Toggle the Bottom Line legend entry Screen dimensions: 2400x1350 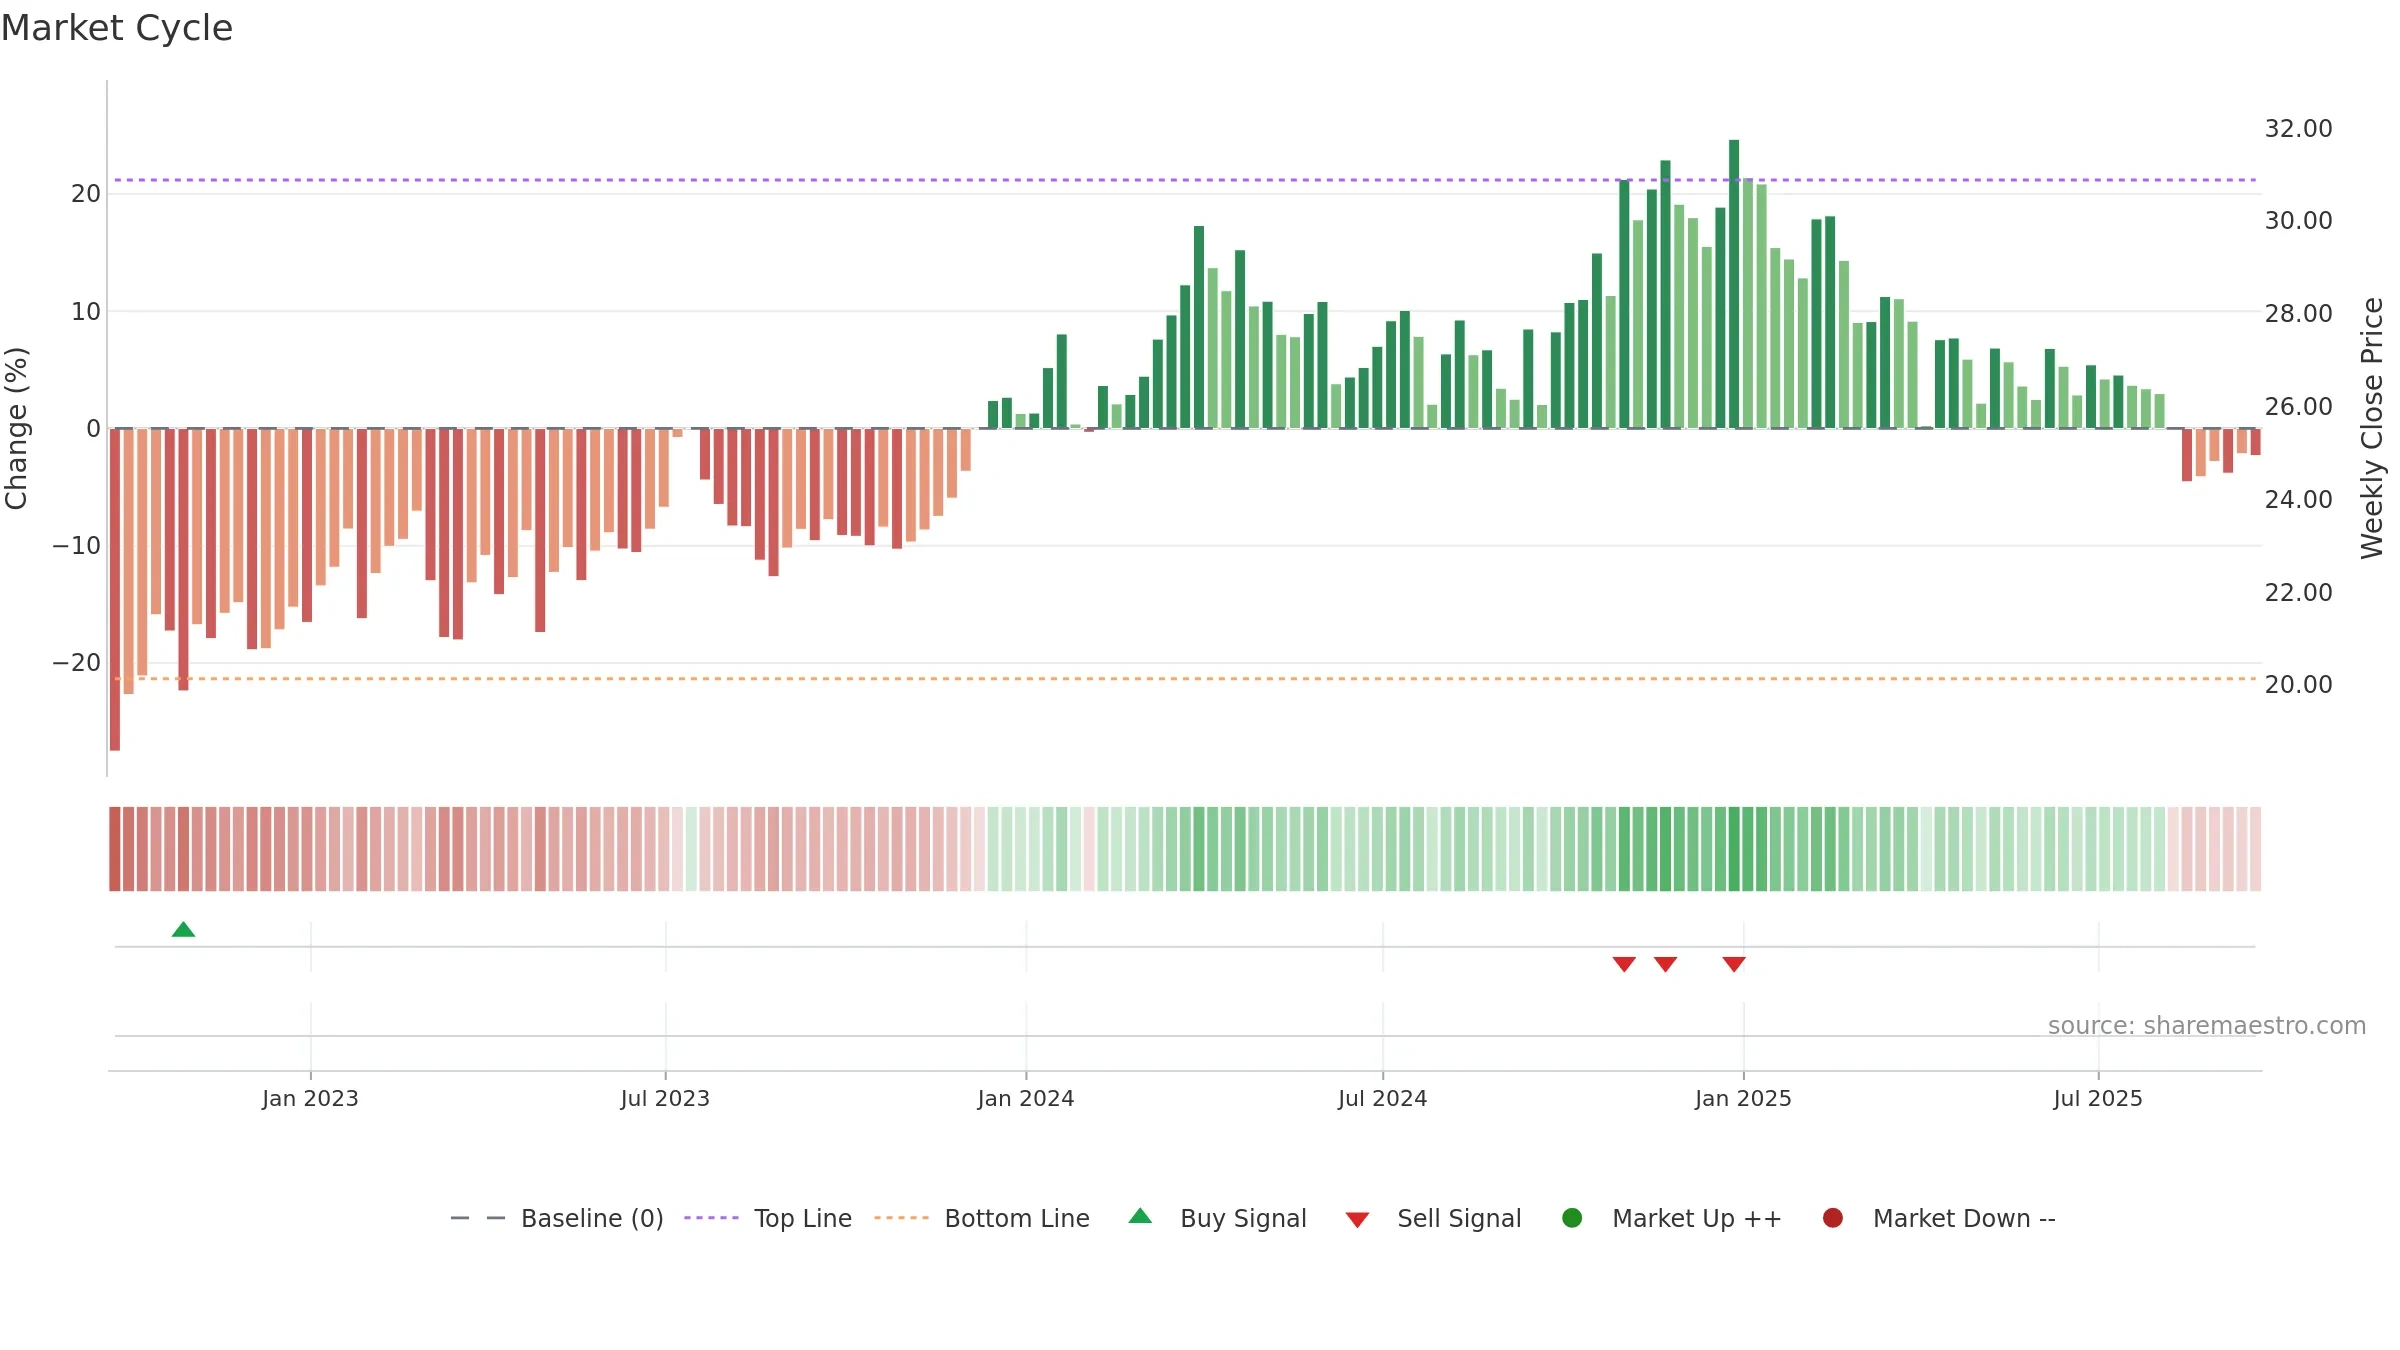(x=982, y=1218)
